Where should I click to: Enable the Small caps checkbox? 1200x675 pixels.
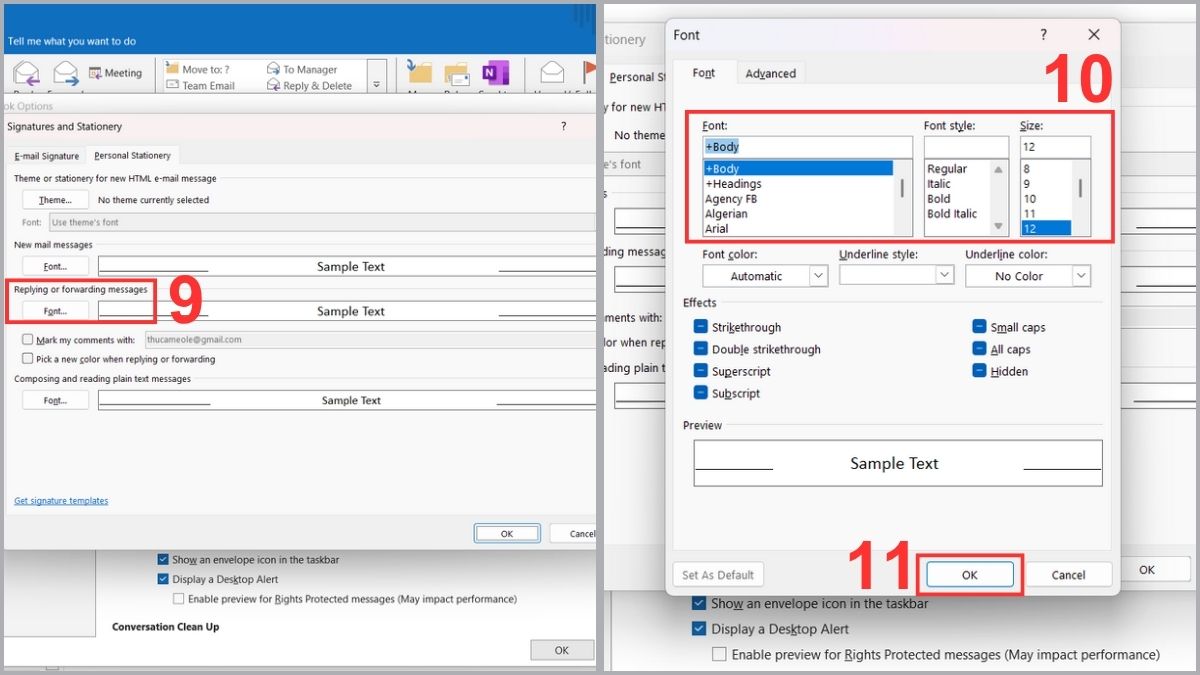pos(979,327)
